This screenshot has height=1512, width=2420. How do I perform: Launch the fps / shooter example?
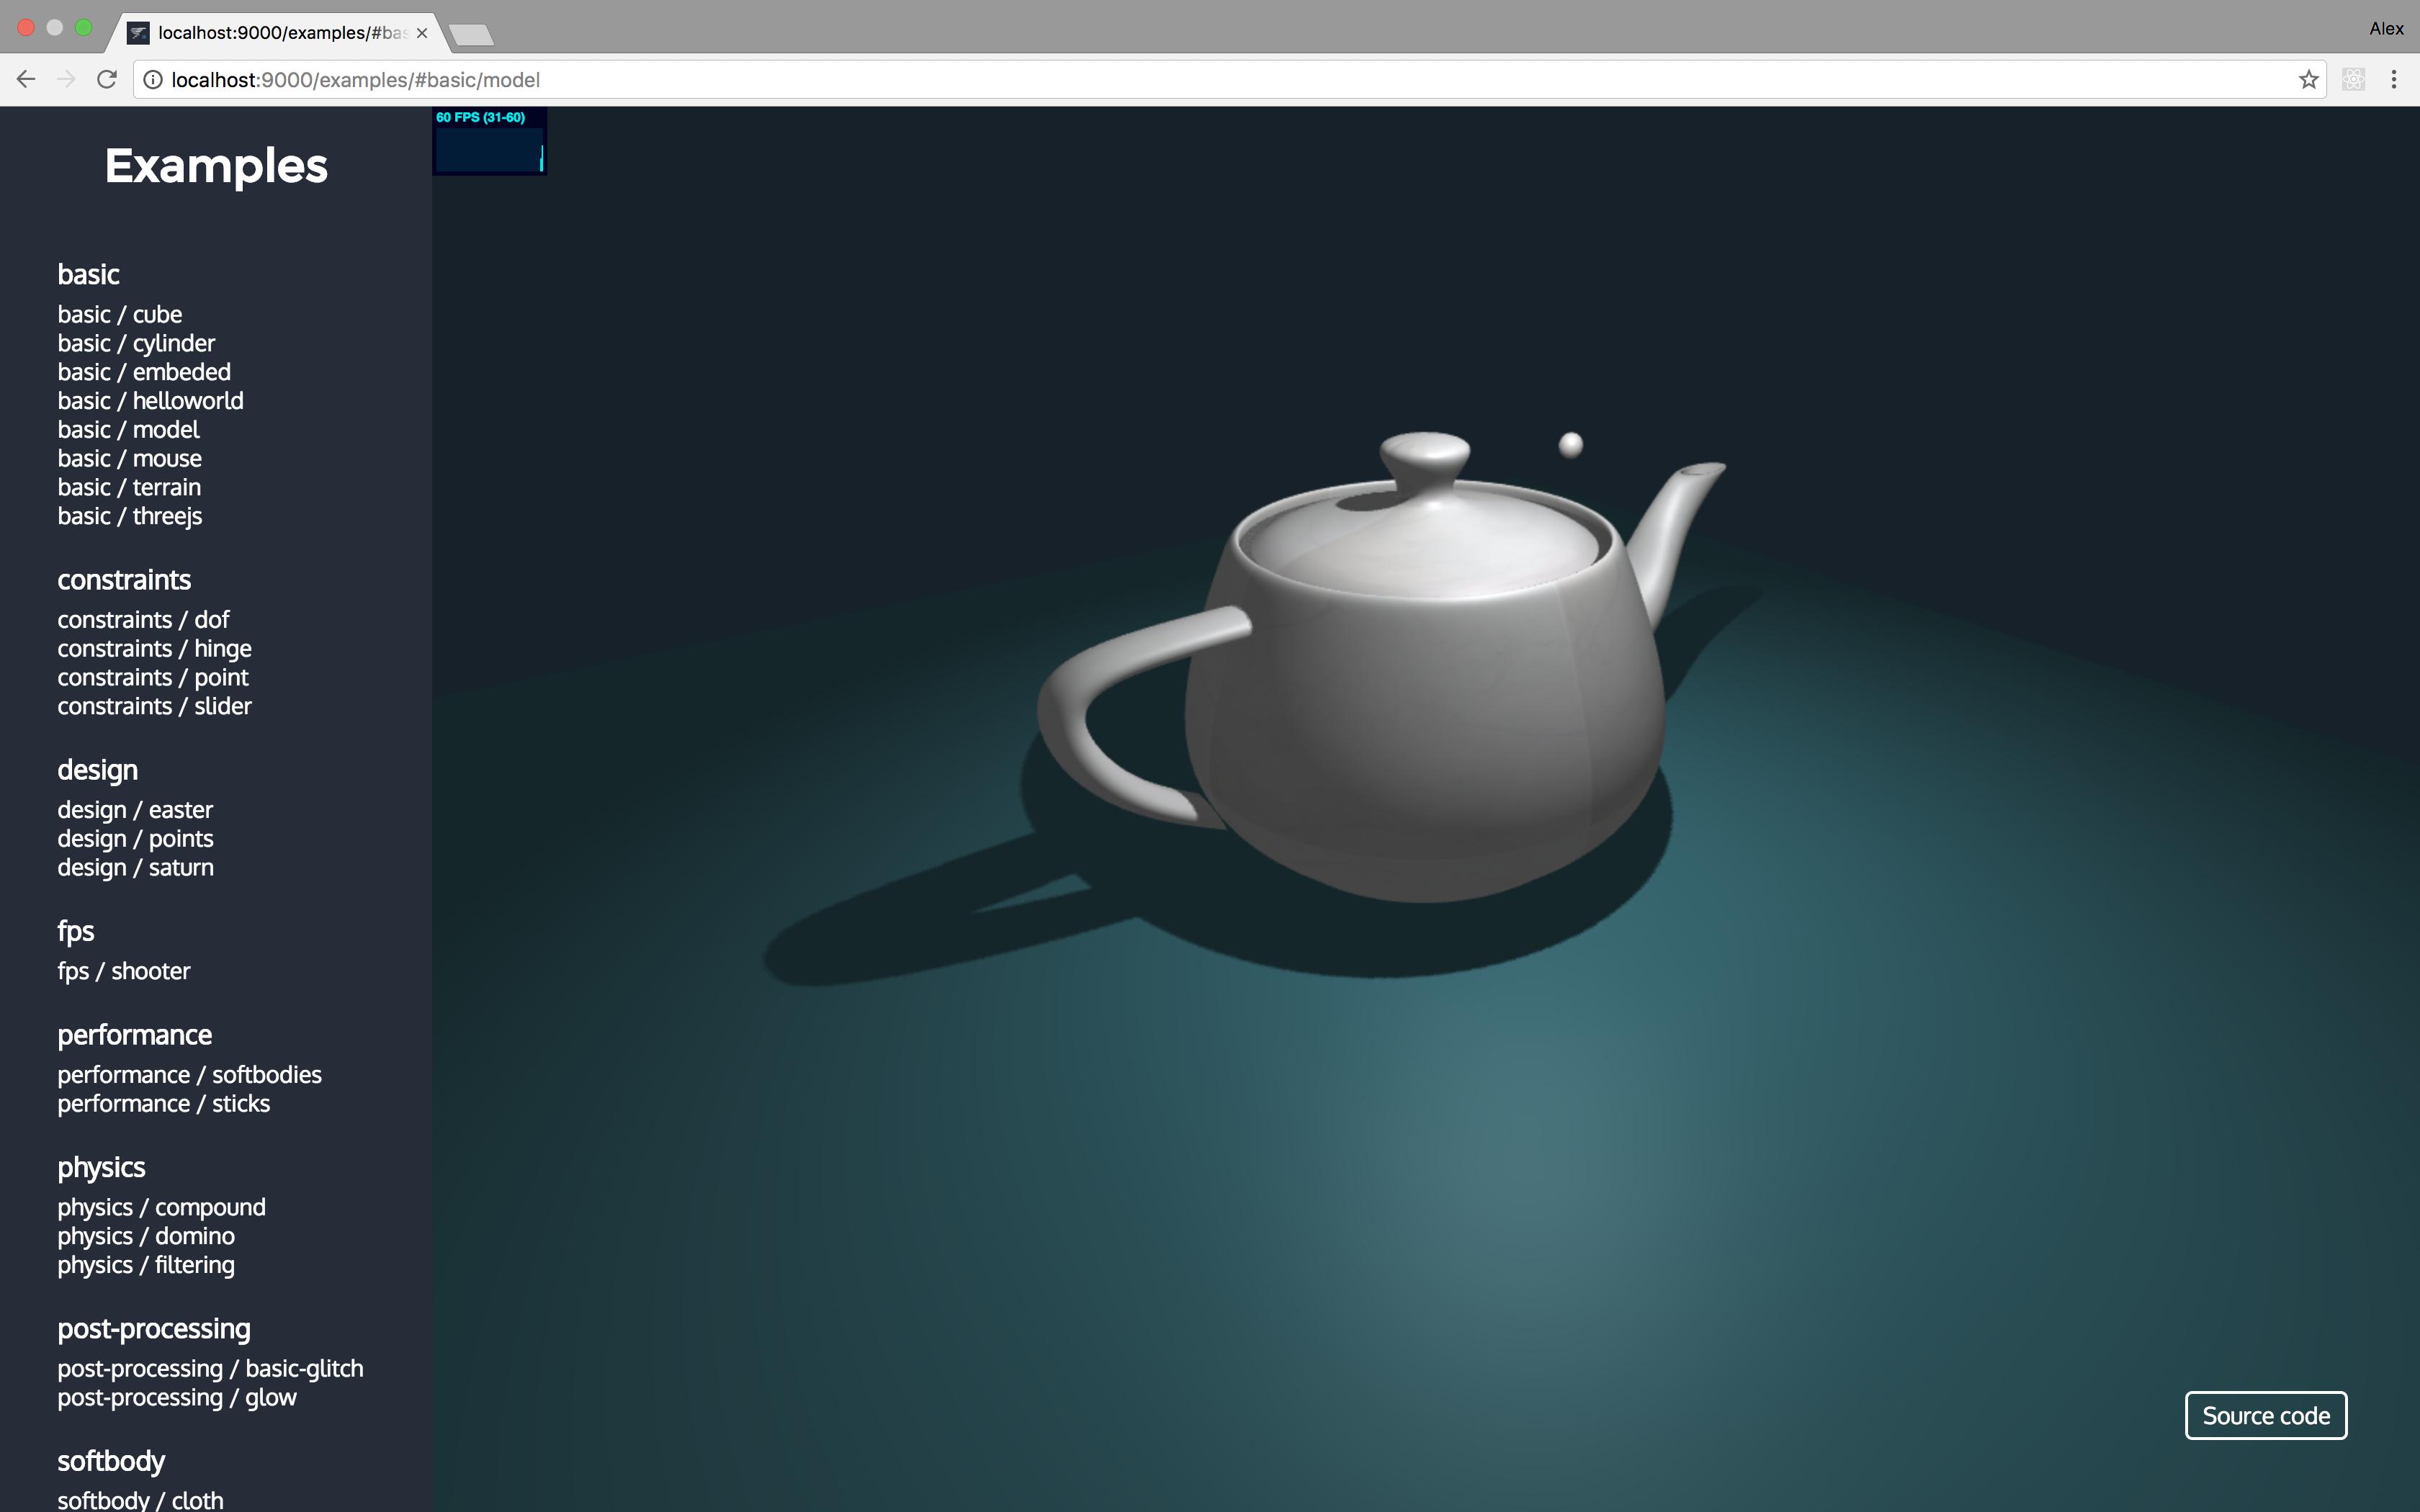point(123,972)
